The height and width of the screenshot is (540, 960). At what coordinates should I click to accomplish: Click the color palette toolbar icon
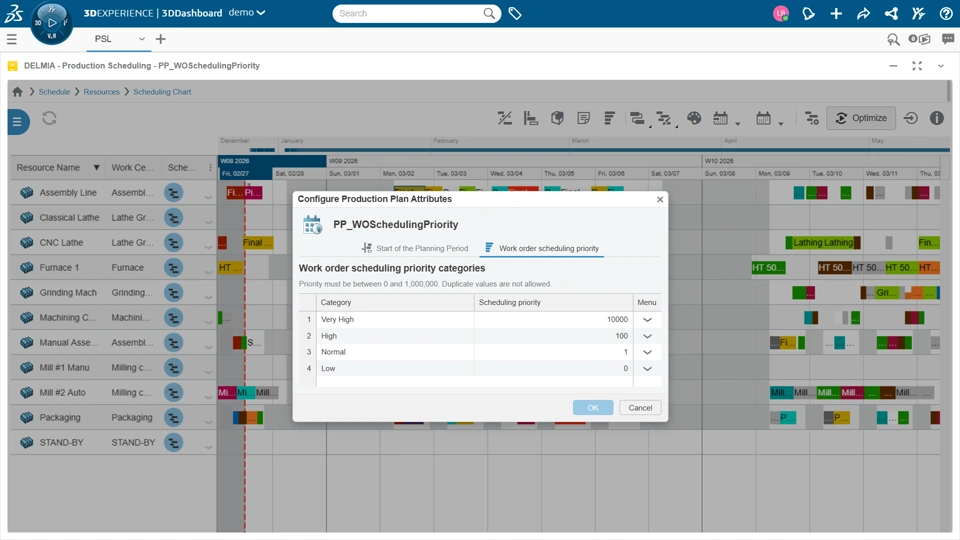tap(694, 118)
